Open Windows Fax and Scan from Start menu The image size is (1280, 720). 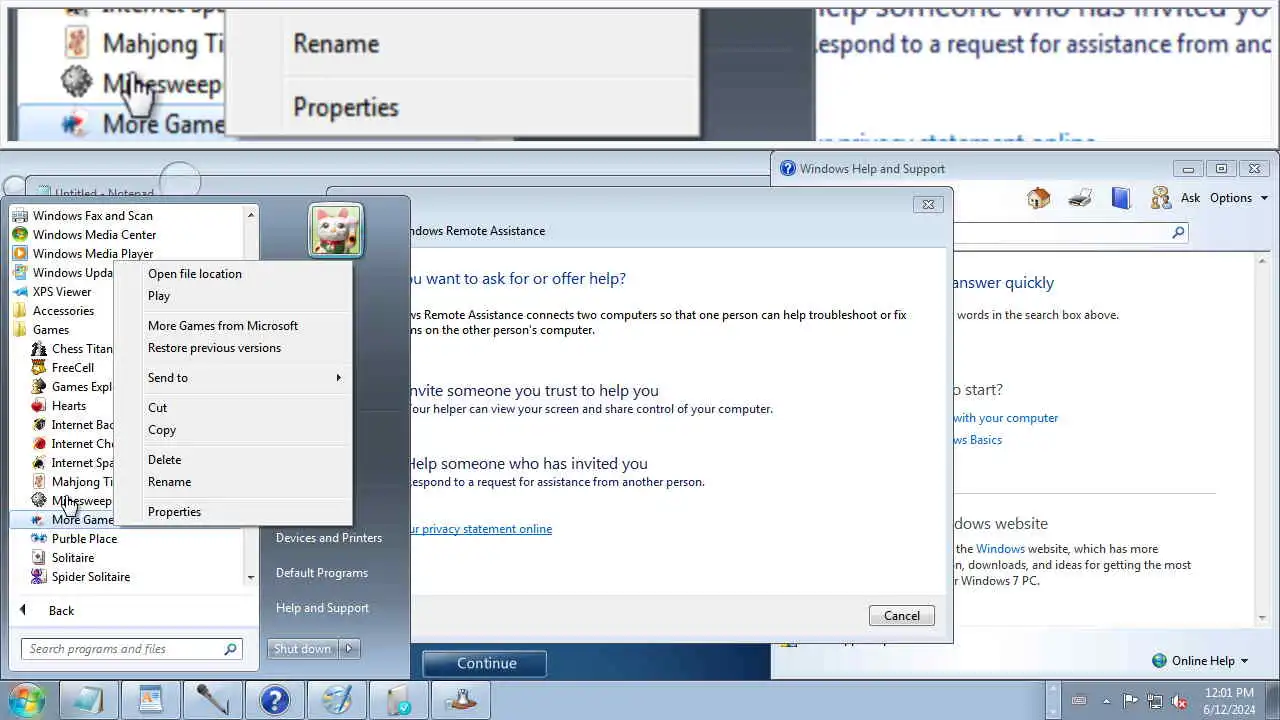pyautogui.click(x=92, y=215)
